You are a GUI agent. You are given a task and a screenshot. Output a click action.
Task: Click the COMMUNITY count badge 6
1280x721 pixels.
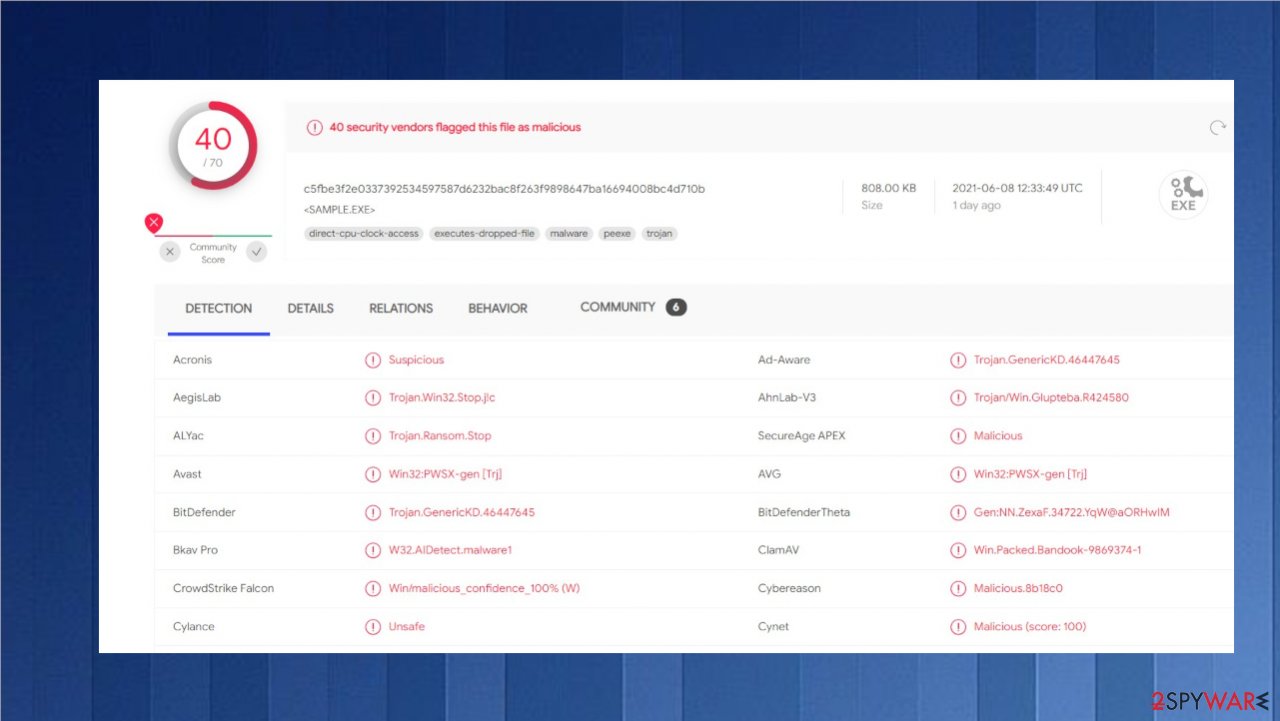676,307
